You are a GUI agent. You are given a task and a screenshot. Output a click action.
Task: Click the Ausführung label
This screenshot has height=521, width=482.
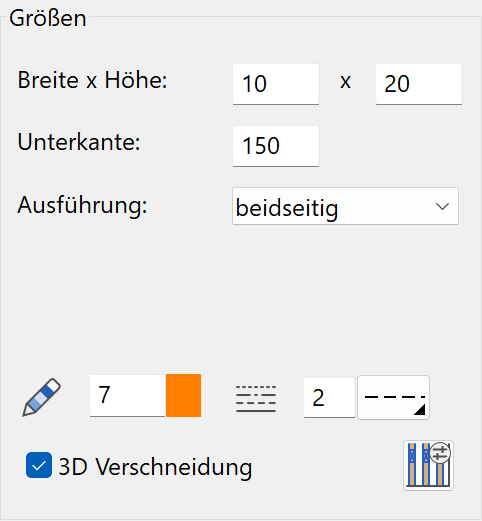click(82, 205)
